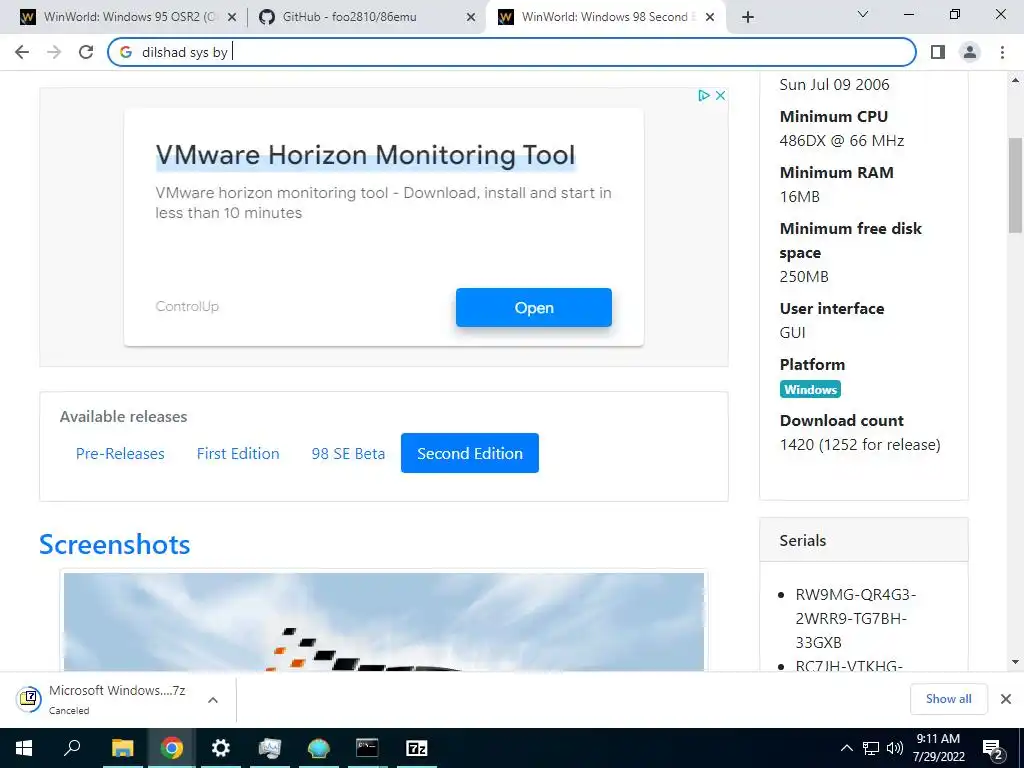Open Command Prompt from taskbar
Viewport: 1024px width, 768px height.
coord(367,748)
